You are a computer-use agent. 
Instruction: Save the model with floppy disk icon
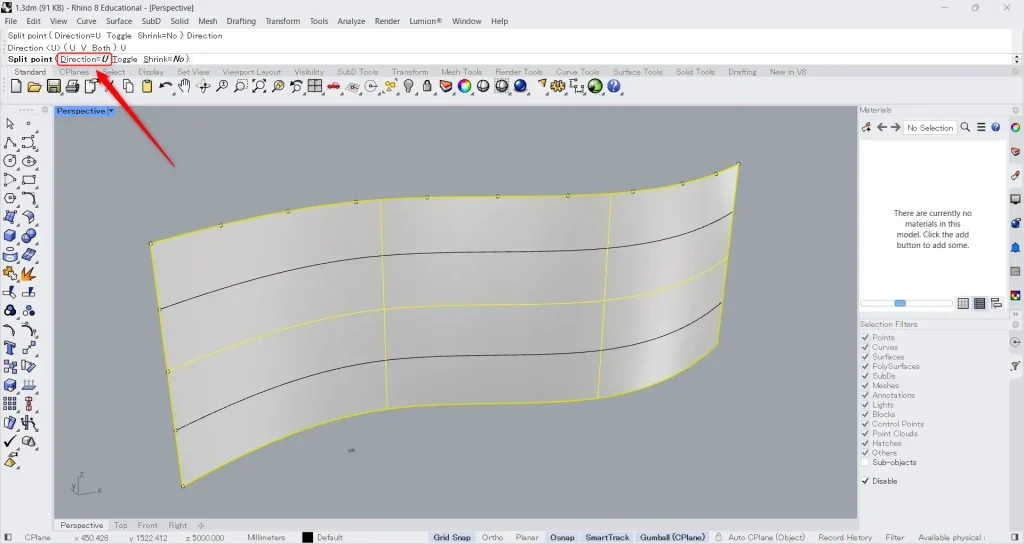[x=54, y=86]
